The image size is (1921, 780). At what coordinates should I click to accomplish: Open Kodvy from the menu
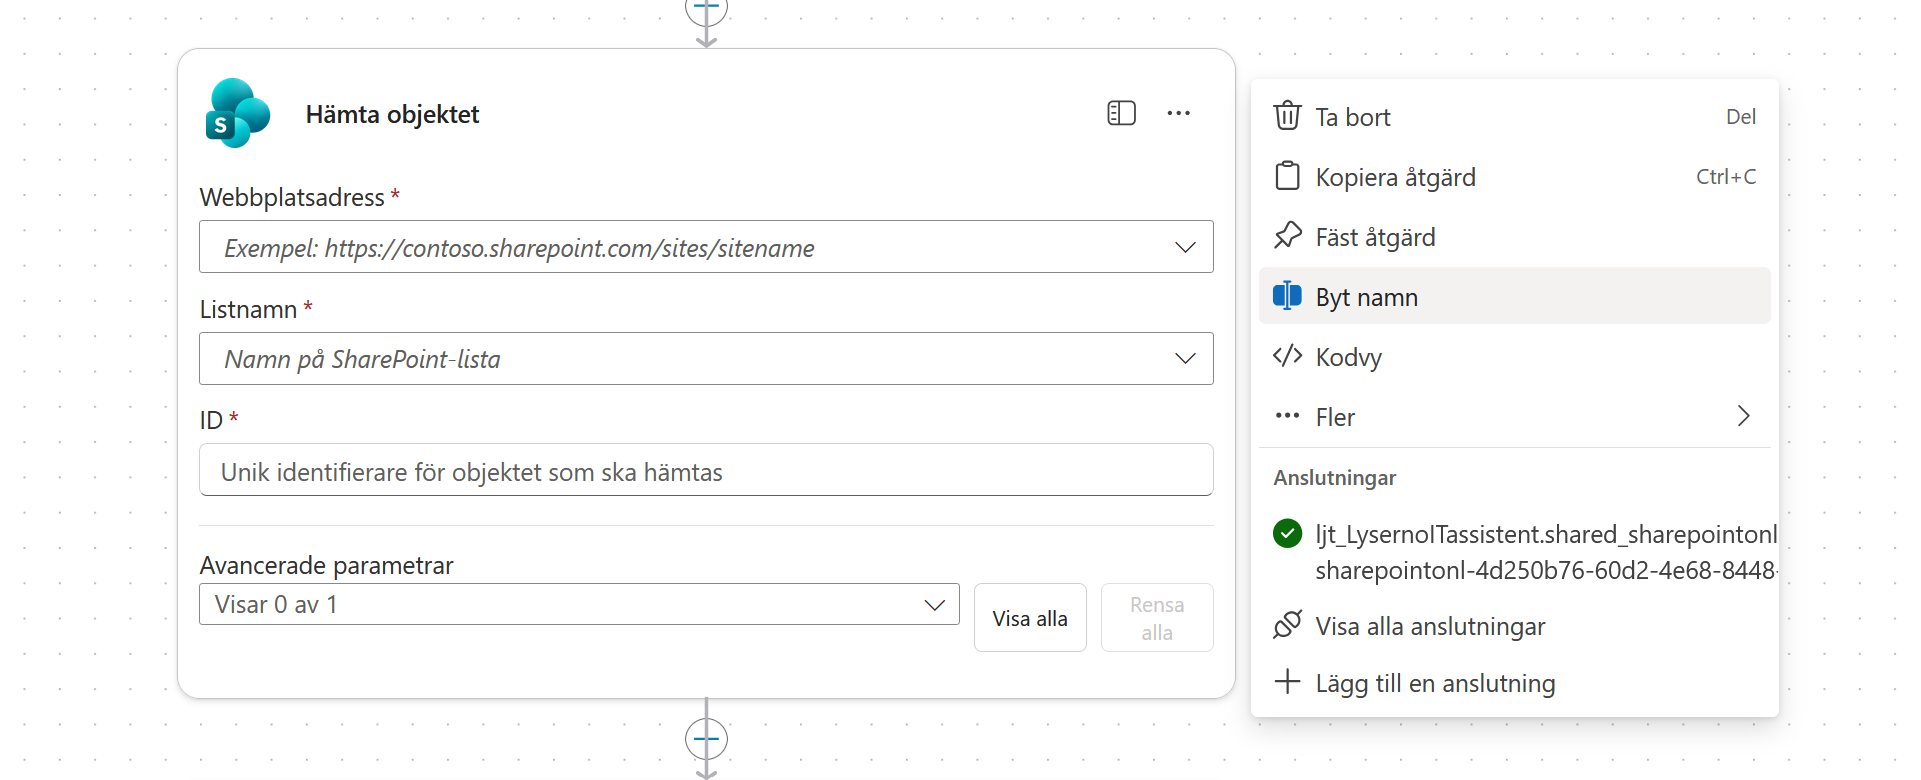(x=1514, y=356)
